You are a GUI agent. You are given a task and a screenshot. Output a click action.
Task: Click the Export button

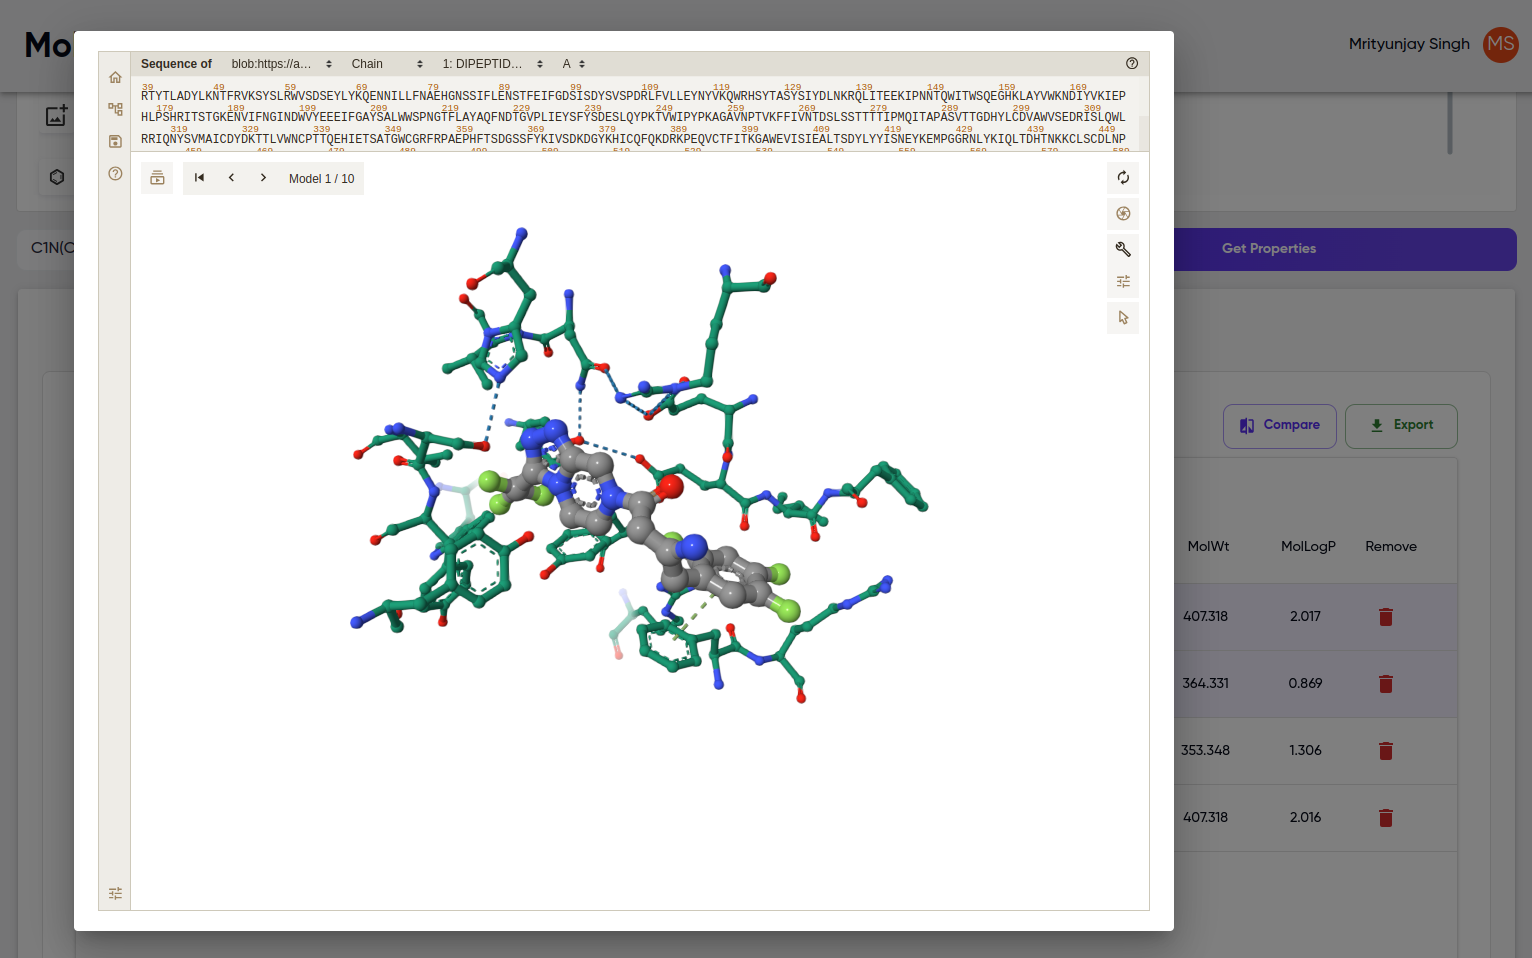(1401, 426)
